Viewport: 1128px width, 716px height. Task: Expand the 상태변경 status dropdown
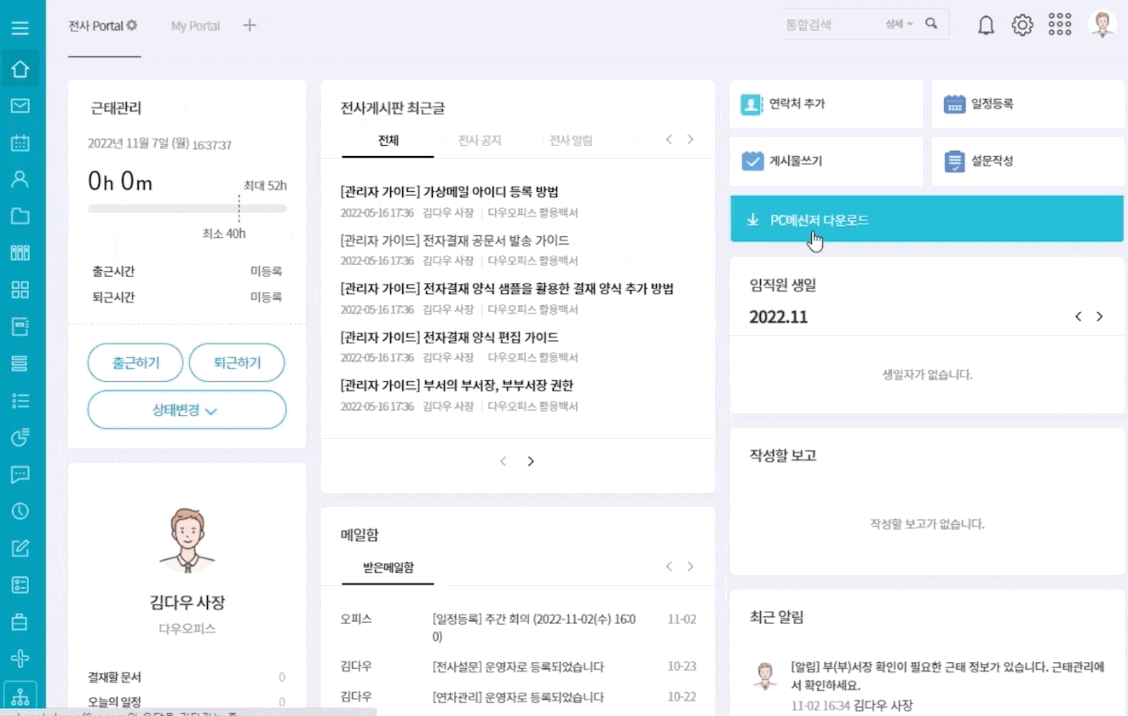pos(186,410)
